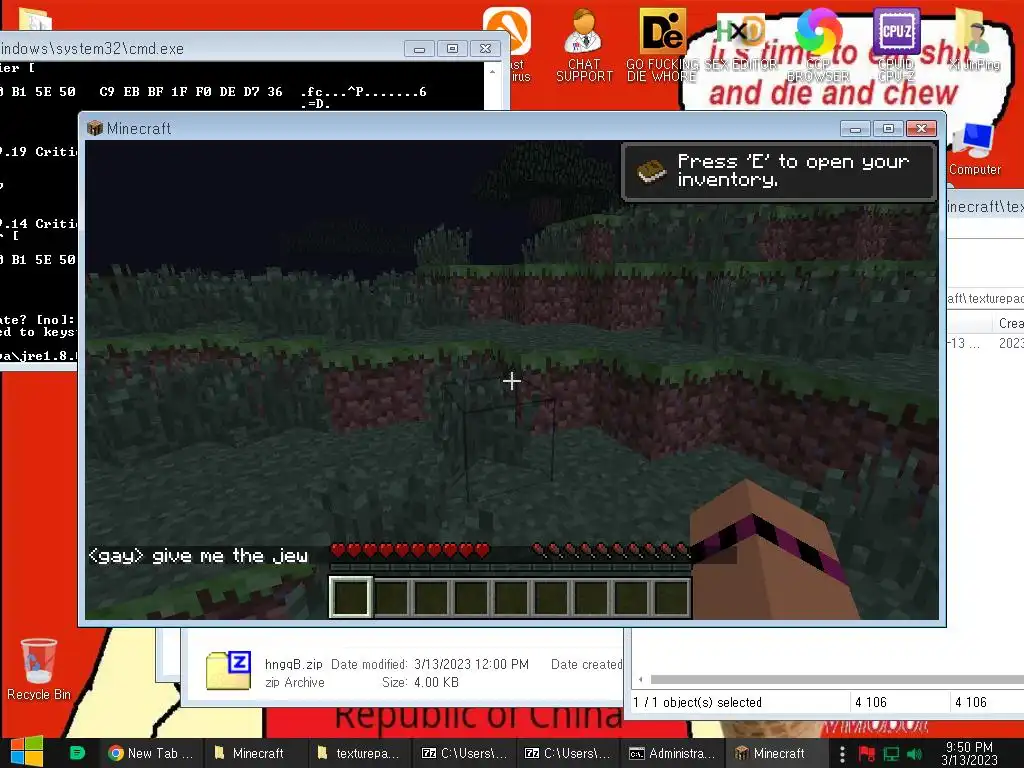1024x768 pixels.
Task: Open the Computer desktop icon
Action: 974,149
